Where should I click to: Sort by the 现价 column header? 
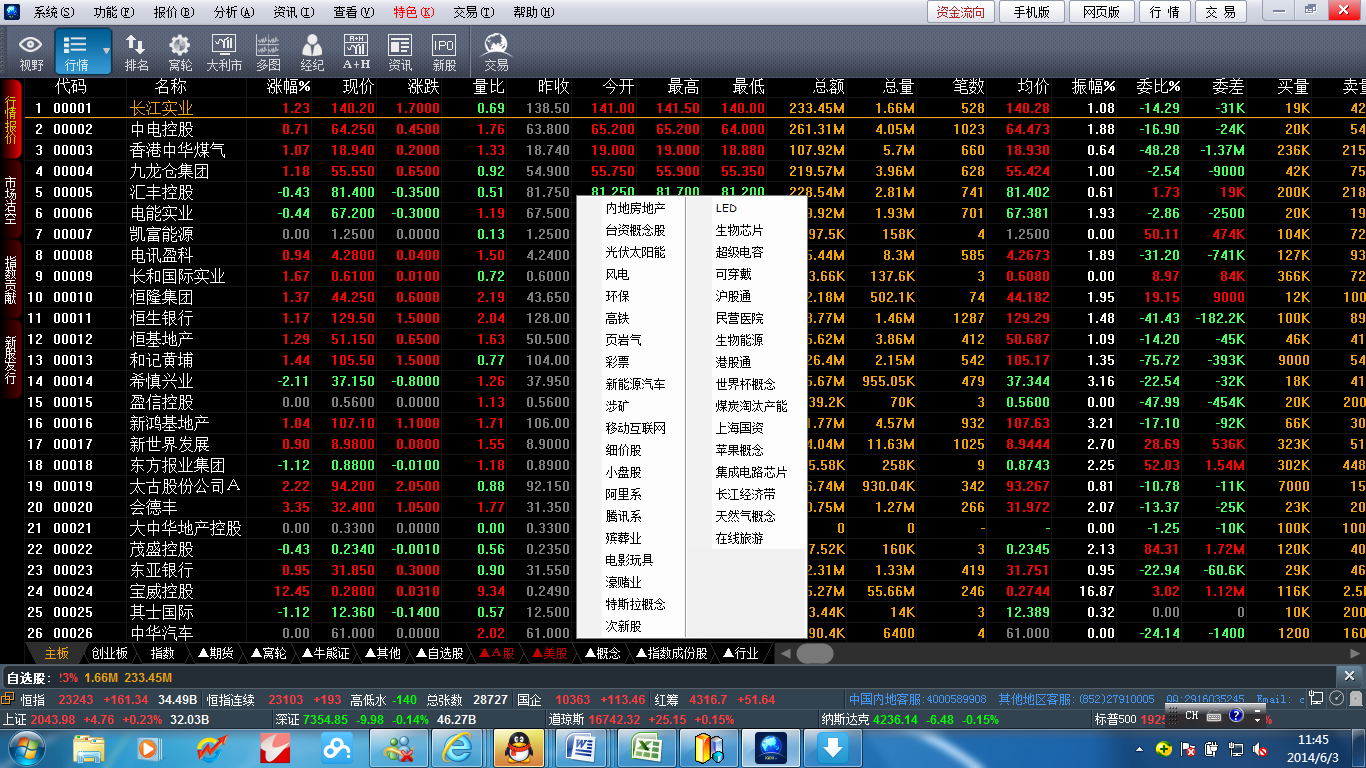(358, 87)
